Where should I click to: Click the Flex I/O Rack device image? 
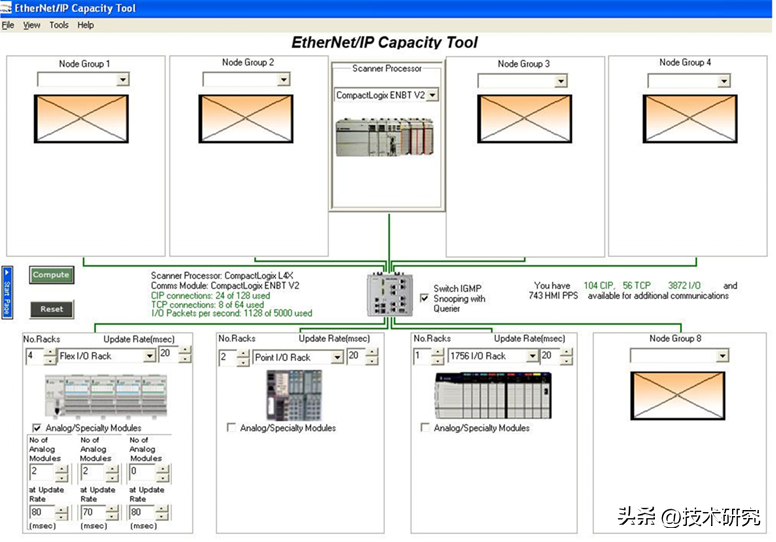(x=102, y=393)
